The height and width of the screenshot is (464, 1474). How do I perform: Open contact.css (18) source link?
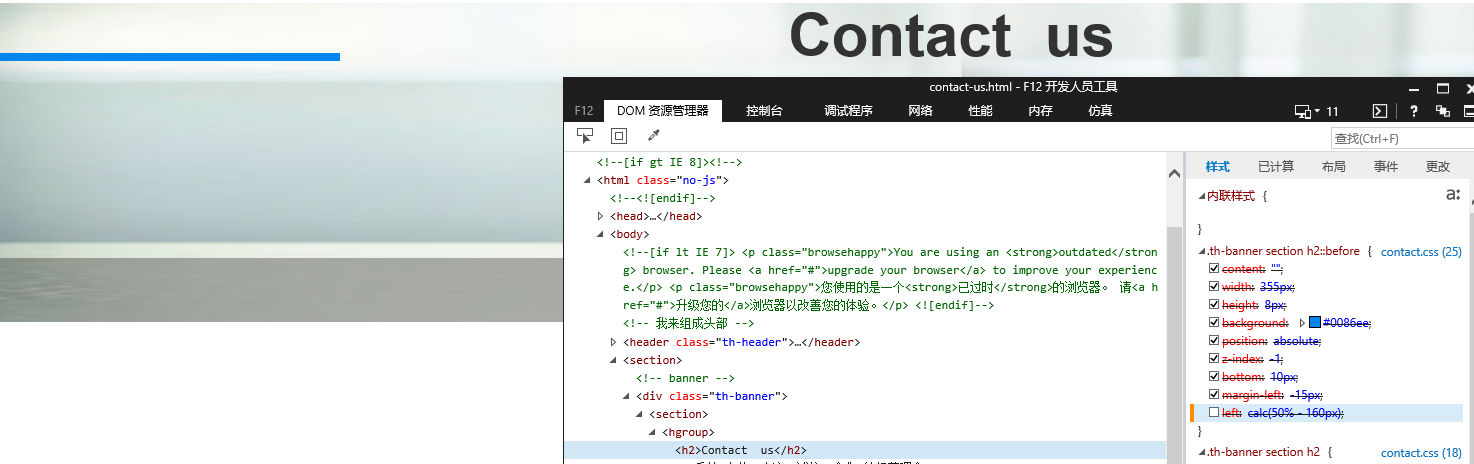[x=1421, y=453]
